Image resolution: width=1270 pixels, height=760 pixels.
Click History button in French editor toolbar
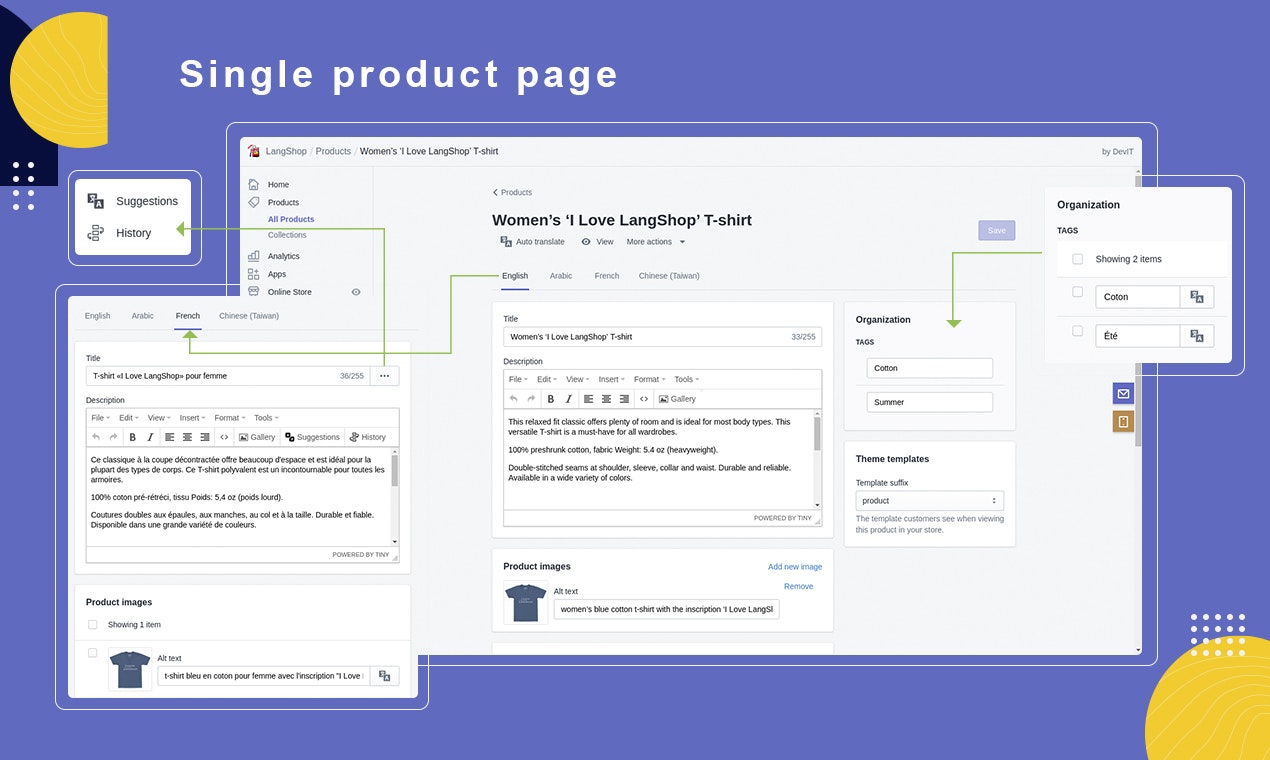tap(367, 437)
